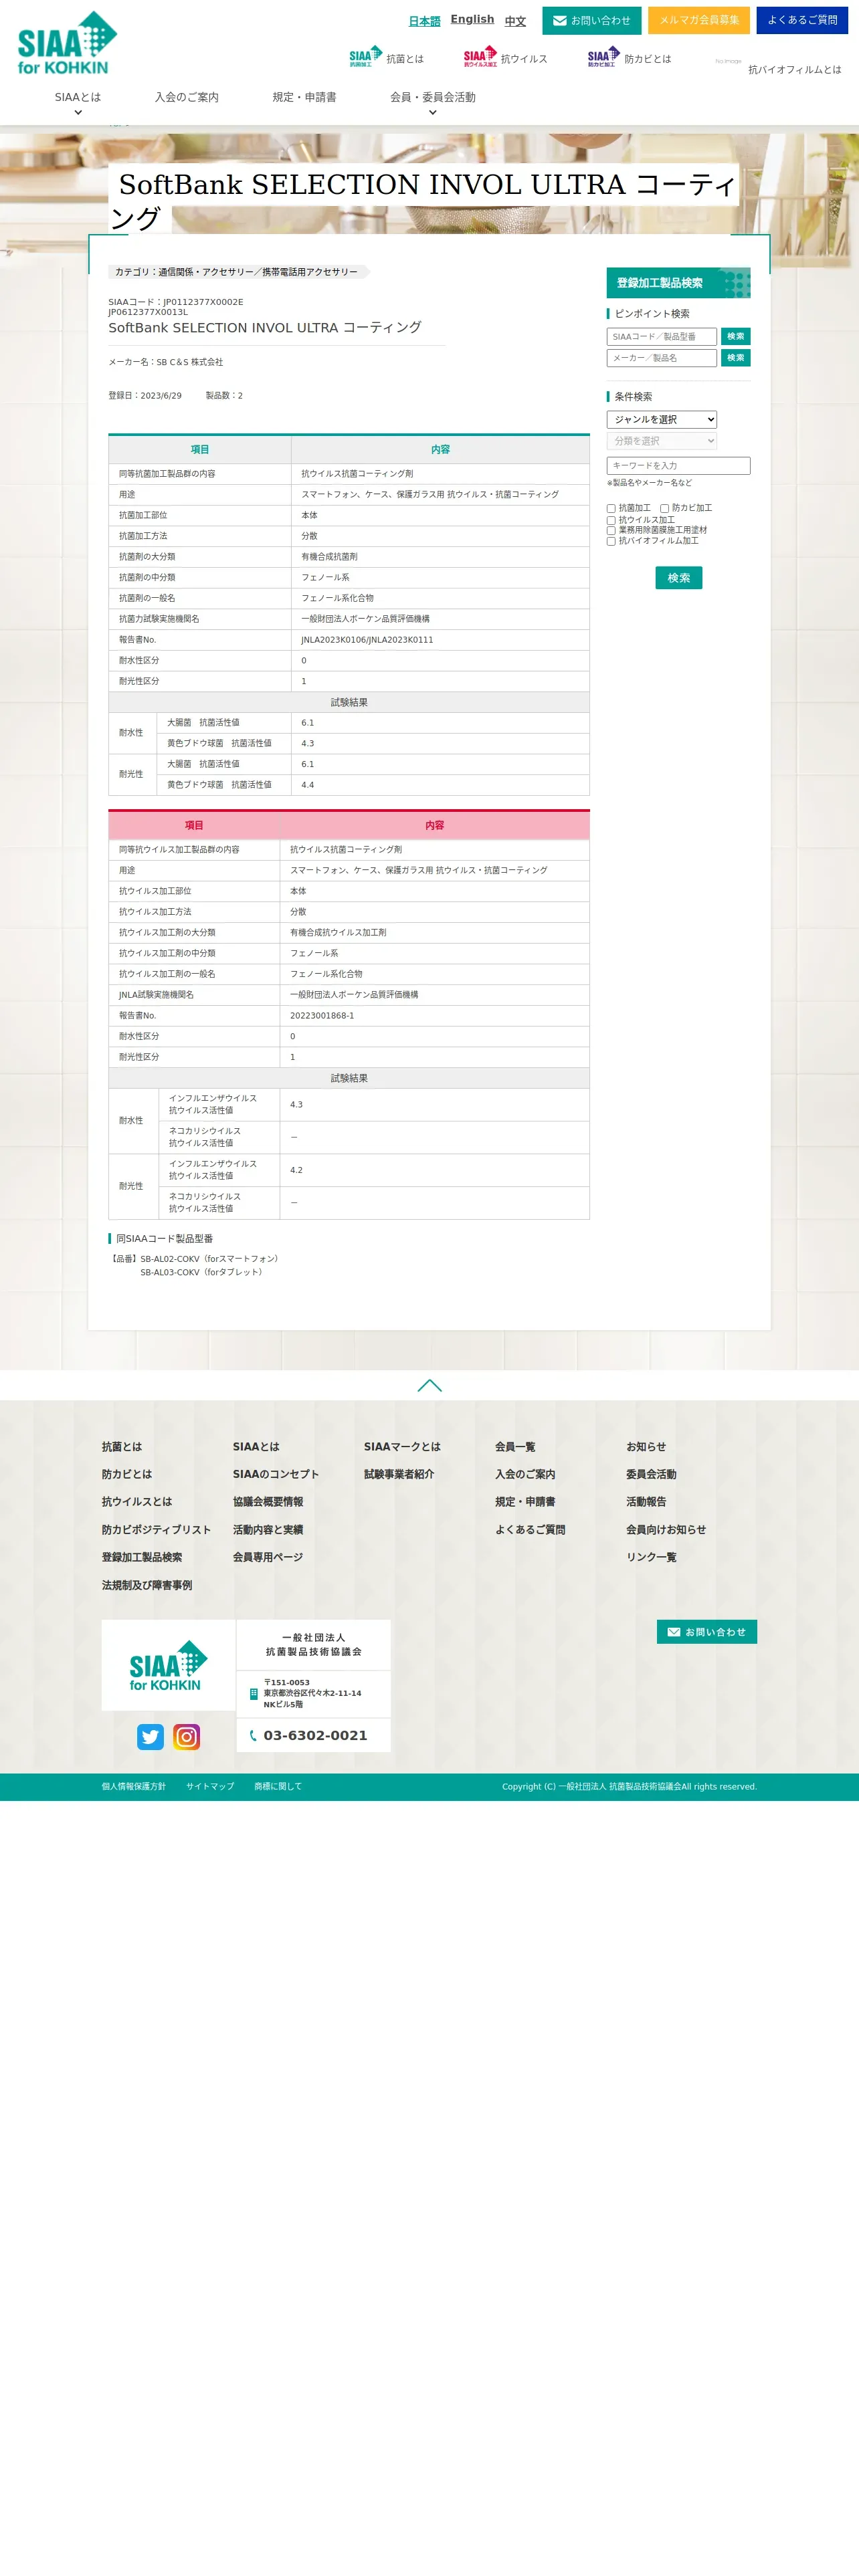Open footer link 法規制及び障害事例
This screenshot has width=859, height=2576.
point(147,1585)
